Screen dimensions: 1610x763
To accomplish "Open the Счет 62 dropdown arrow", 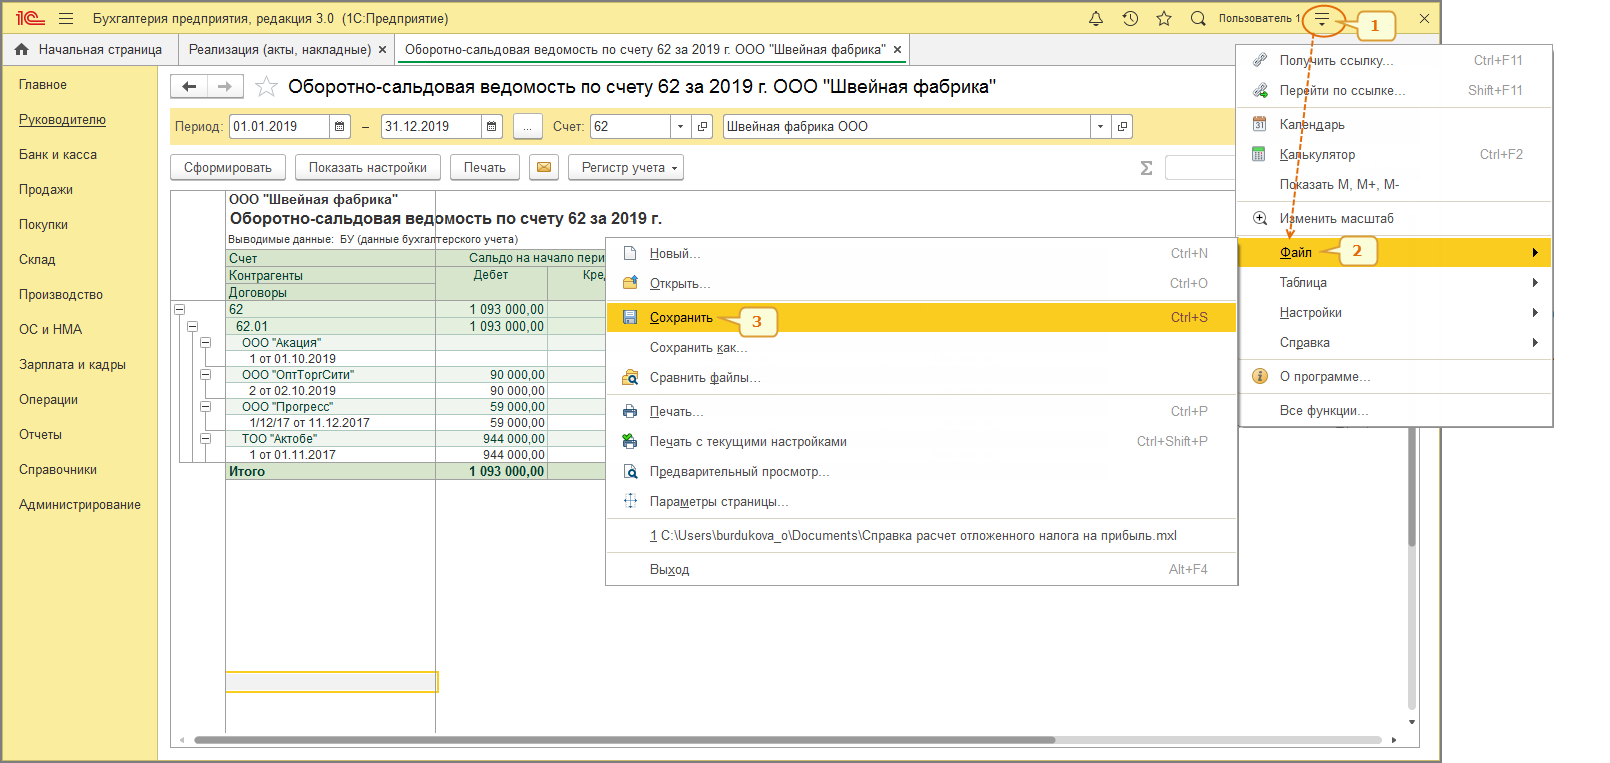I will tap(680, 126).
